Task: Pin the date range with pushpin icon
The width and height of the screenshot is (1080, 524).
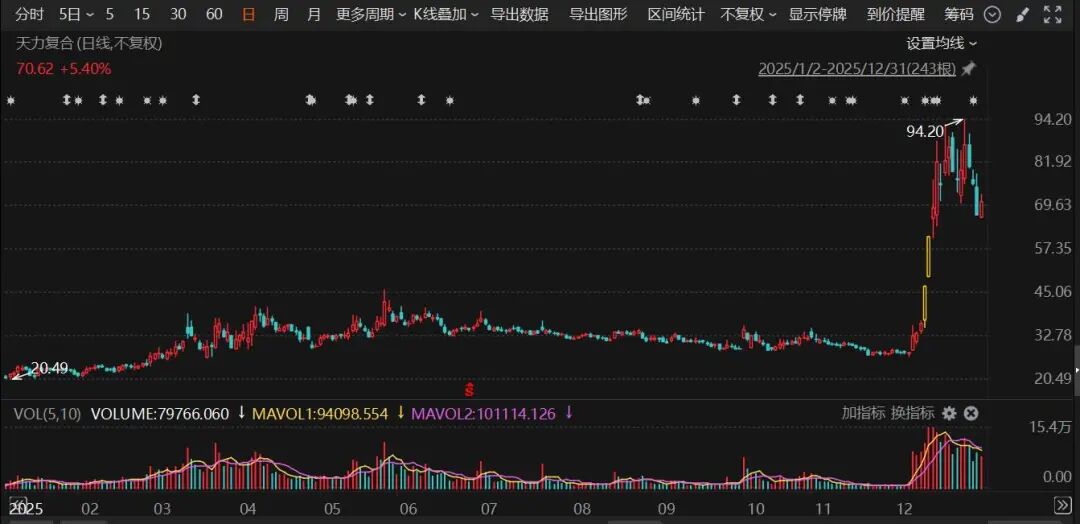Action: (968, 69)
